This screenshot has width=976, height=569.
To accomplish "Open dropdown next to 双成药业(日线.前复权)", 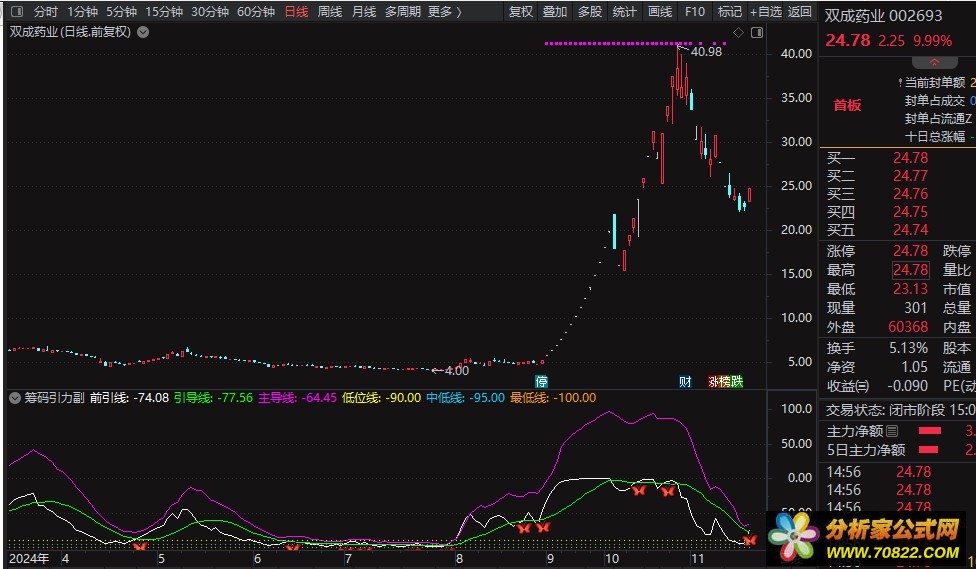I will pyautogui.click(x=143, y=32).
